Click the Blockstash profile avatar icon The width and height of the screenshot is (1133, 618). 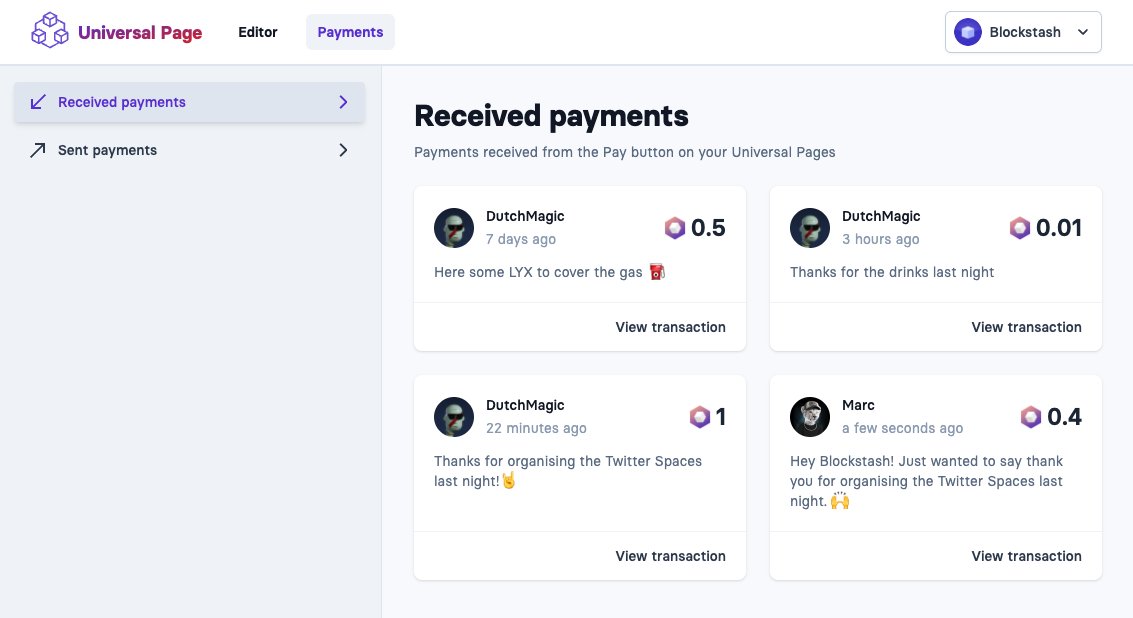(968, 32)
